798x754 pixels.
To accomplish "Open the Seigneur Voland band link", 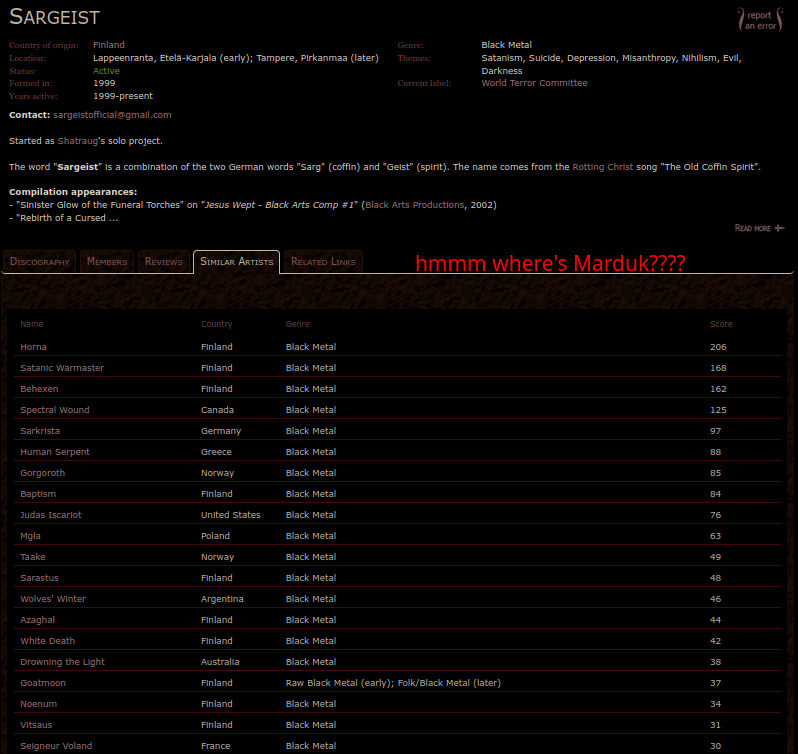I will 56,746.
